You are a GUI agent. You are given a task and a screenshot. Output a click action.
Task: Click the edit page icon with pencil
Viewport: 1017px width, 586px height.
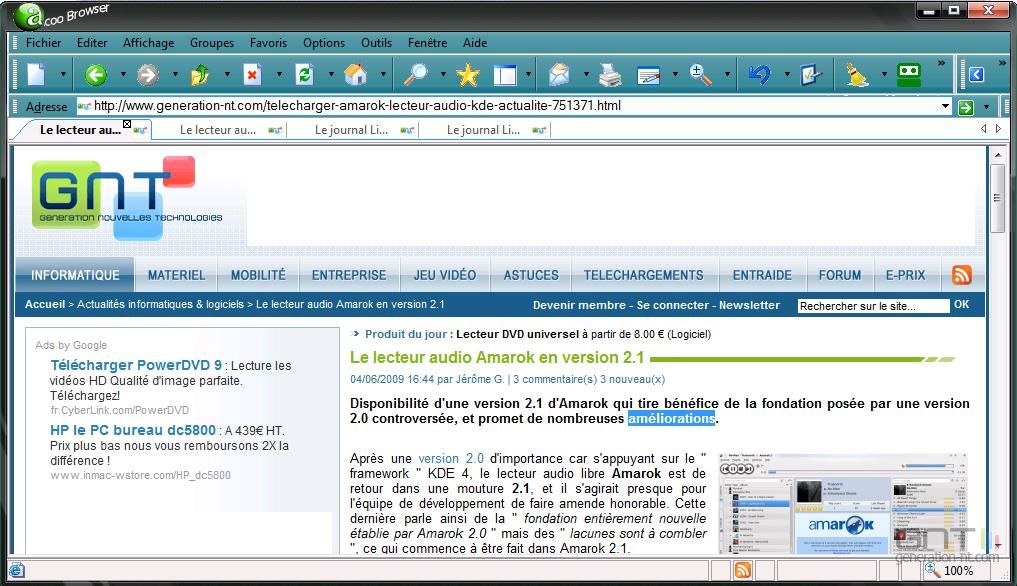tap(649, 76)
